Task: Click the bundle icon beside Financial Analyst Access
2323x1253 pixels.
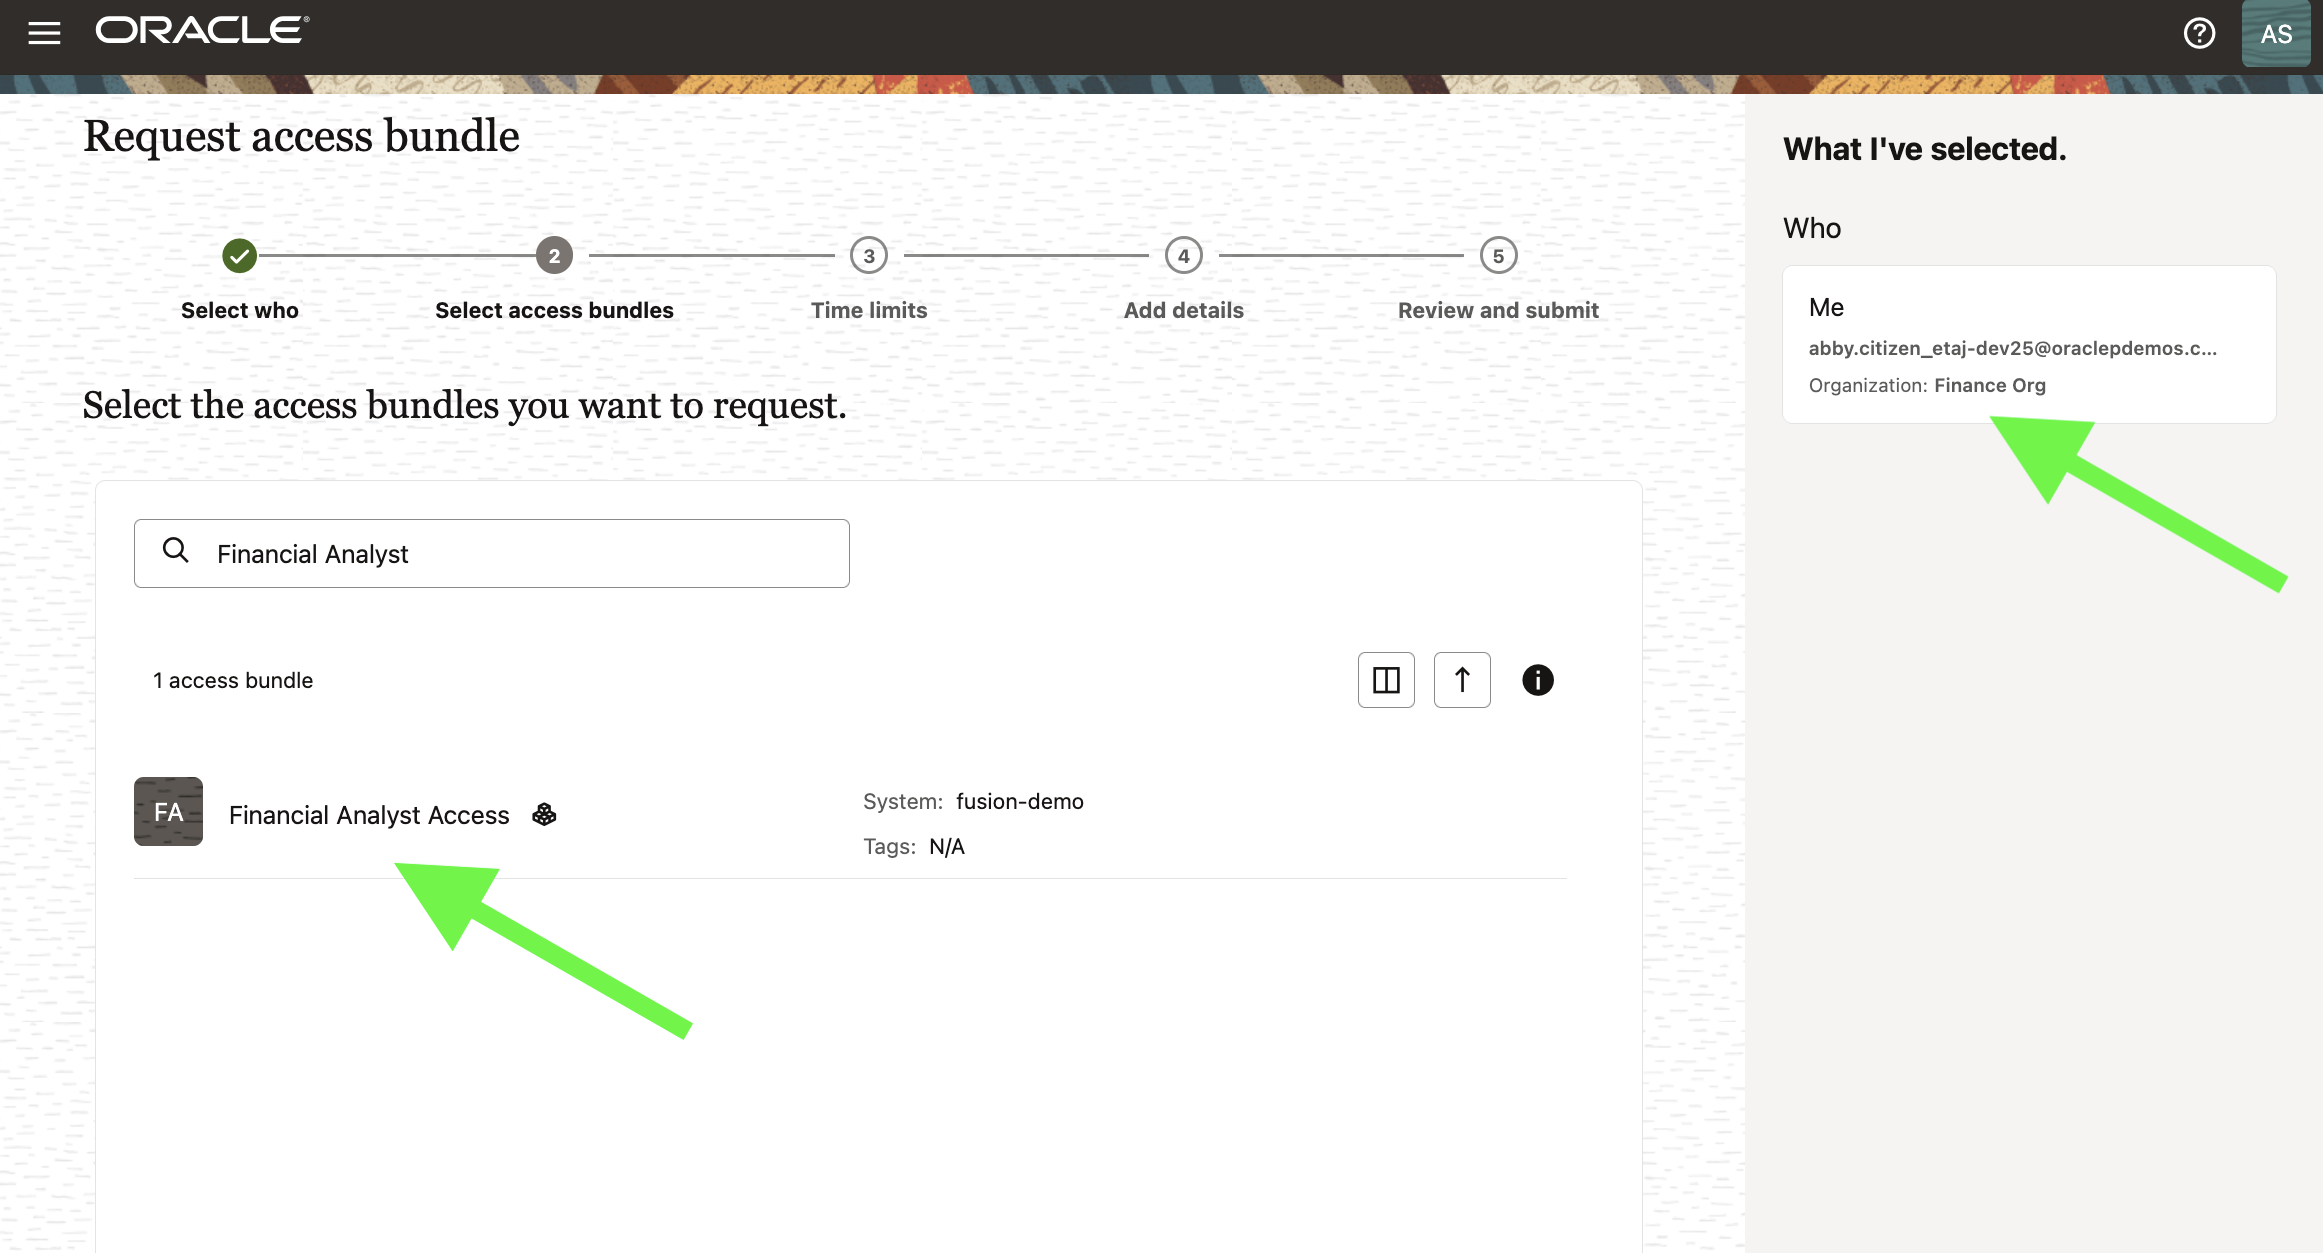Action: tap(544, 815)
